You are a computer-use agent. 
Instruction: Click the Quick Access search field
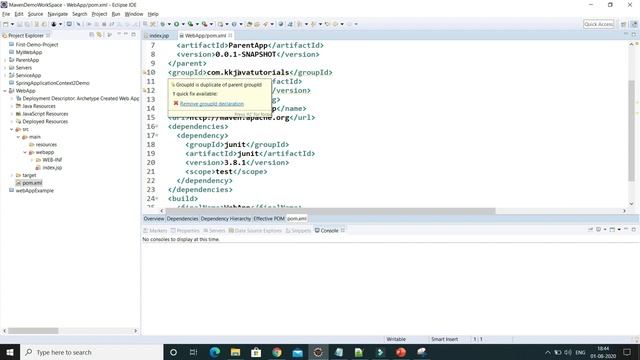coord(599,24)
